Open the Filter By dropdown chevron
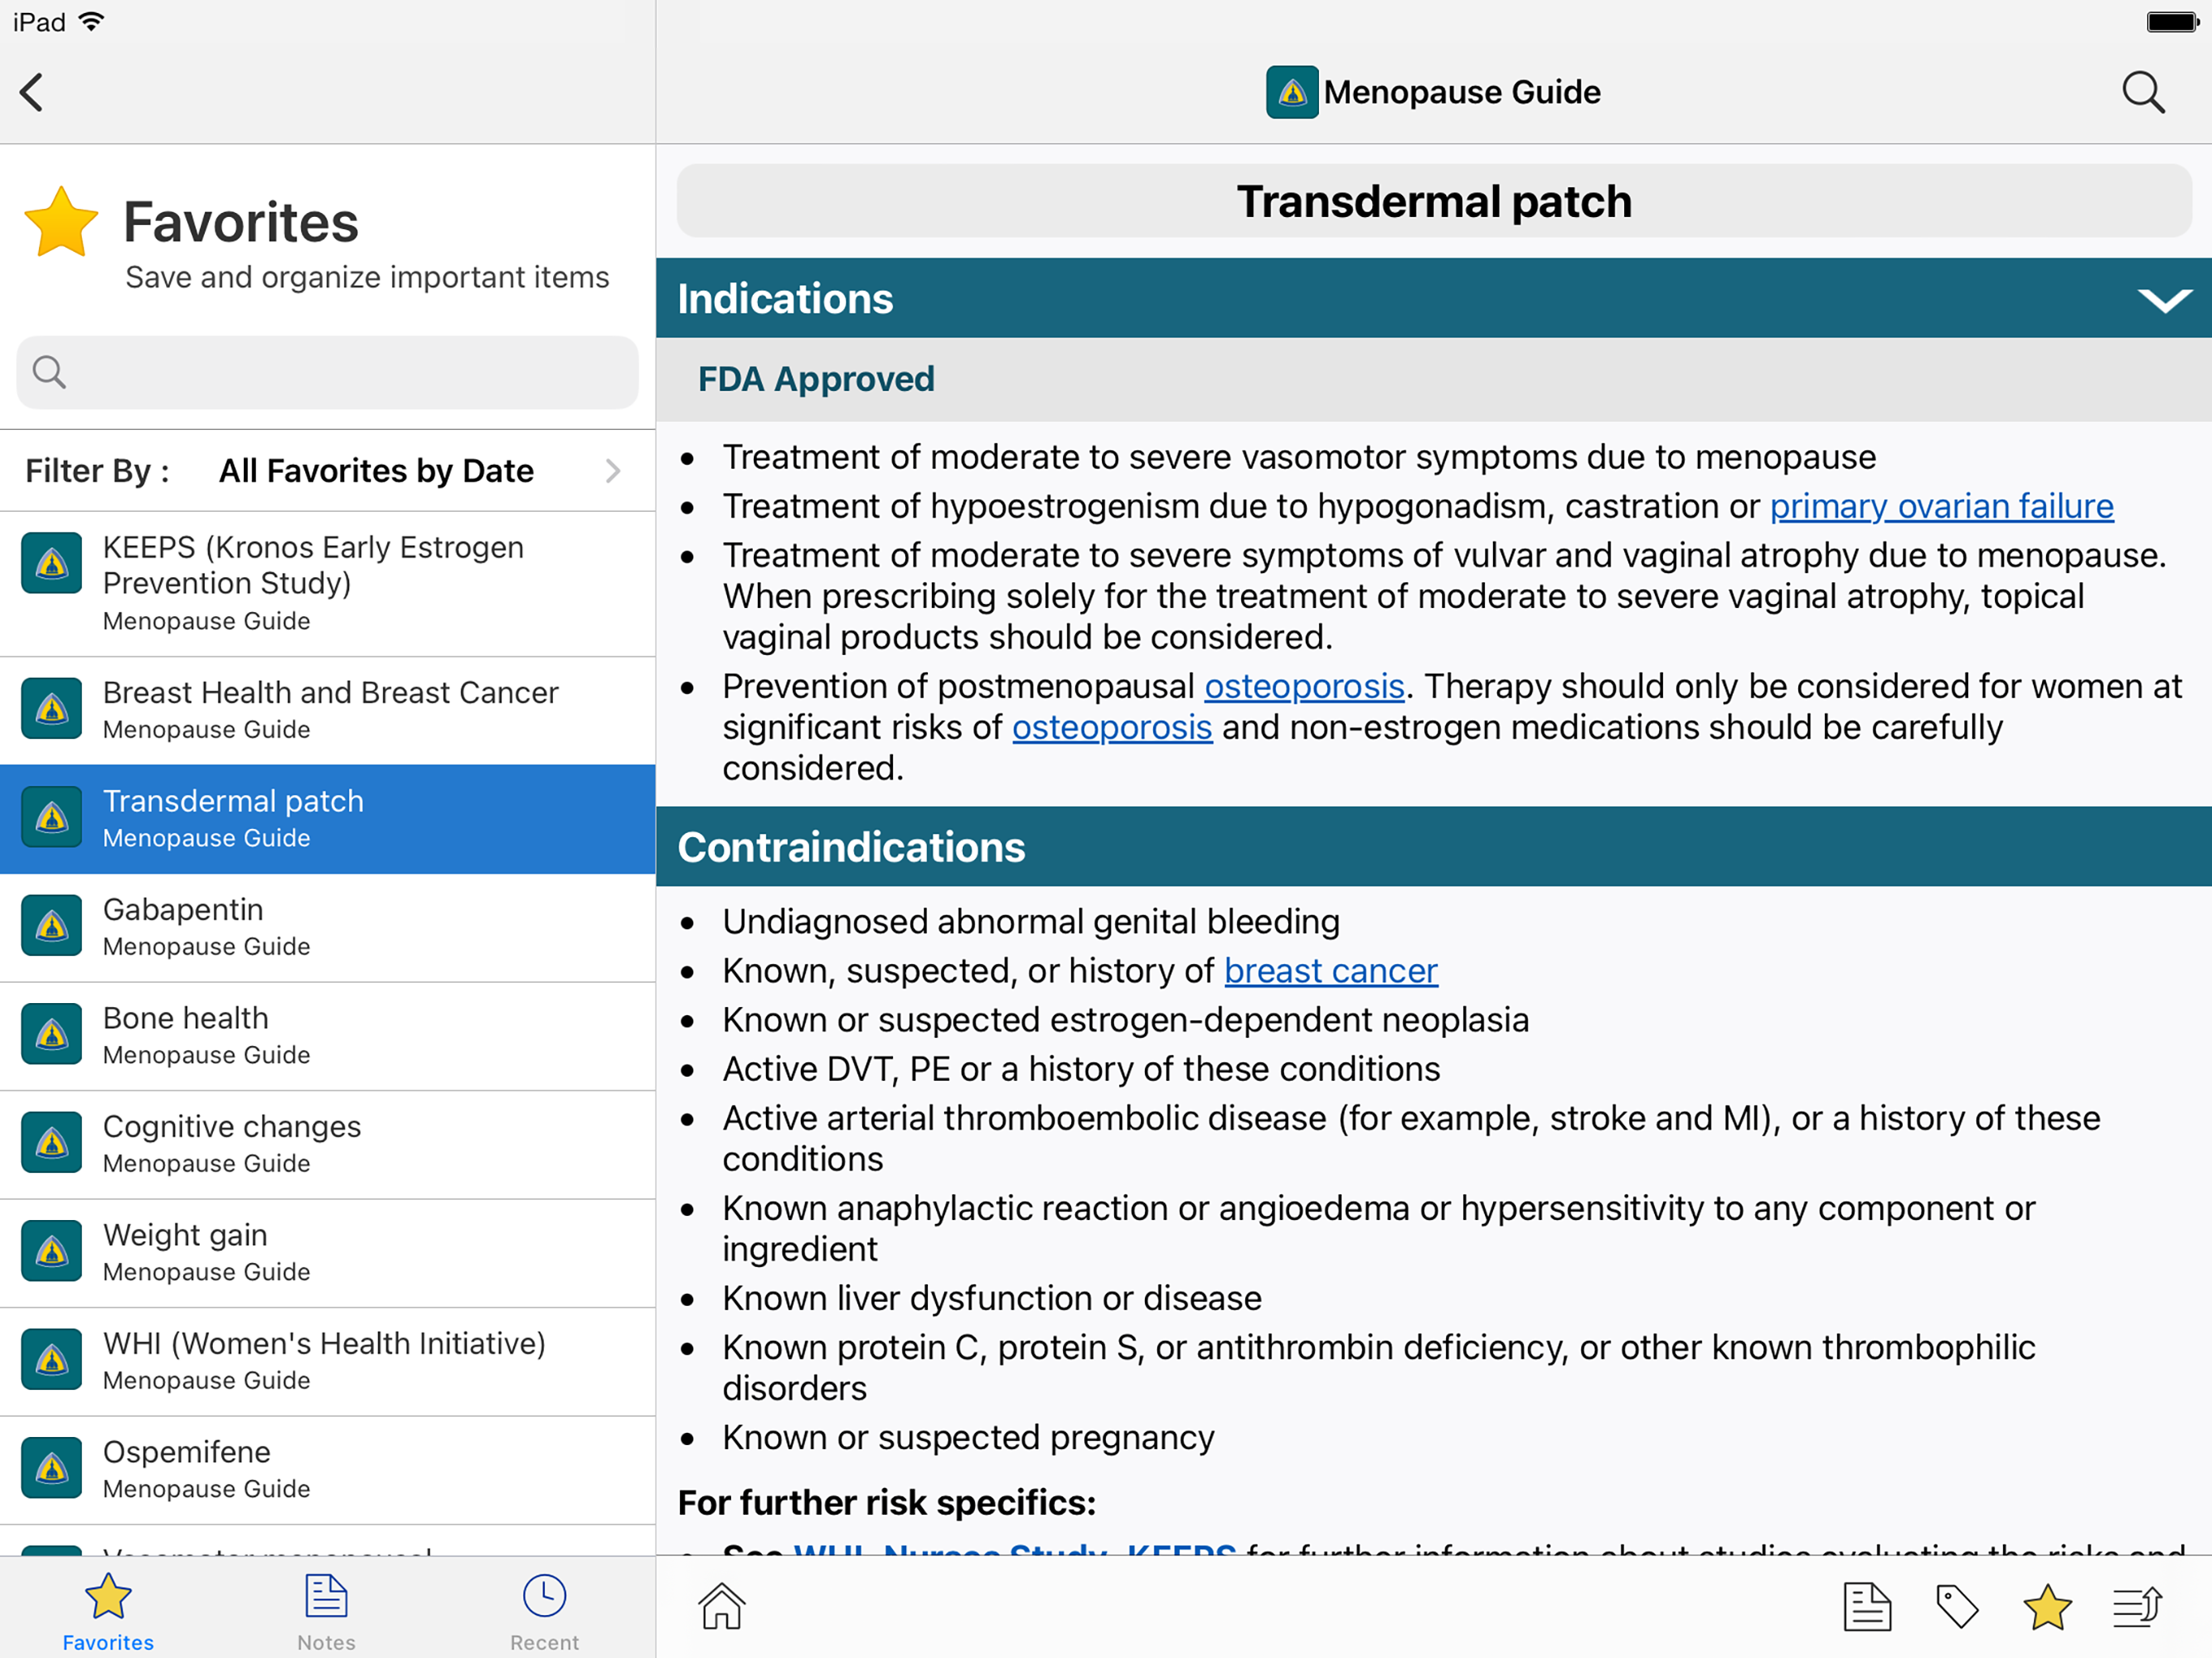Screen dimensions: 2212x1658 point(613,471)
